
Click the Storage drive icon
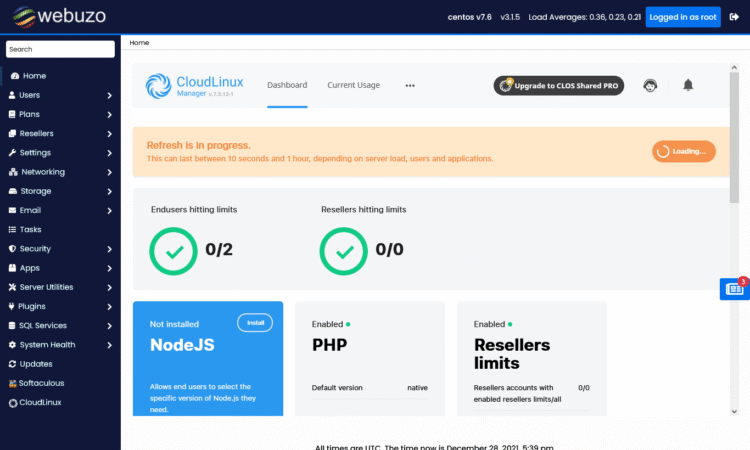point(13,191)
